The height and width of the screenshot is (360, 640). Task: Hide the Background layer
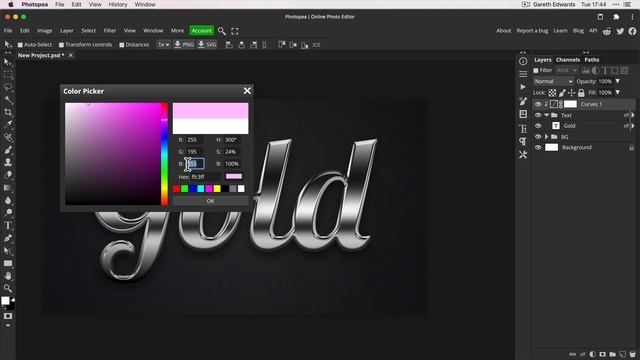(x=538, y=147)
